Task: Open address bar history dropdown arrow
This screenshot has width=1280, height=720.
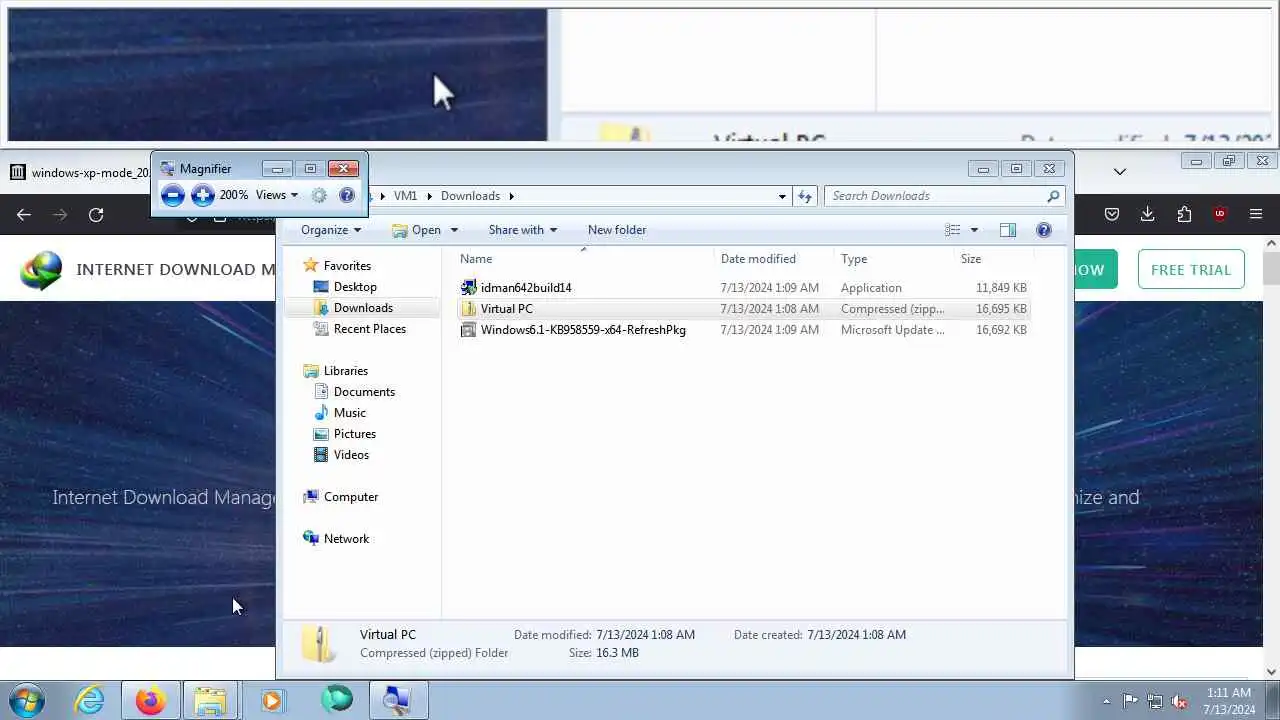Action: coord(782,196)
